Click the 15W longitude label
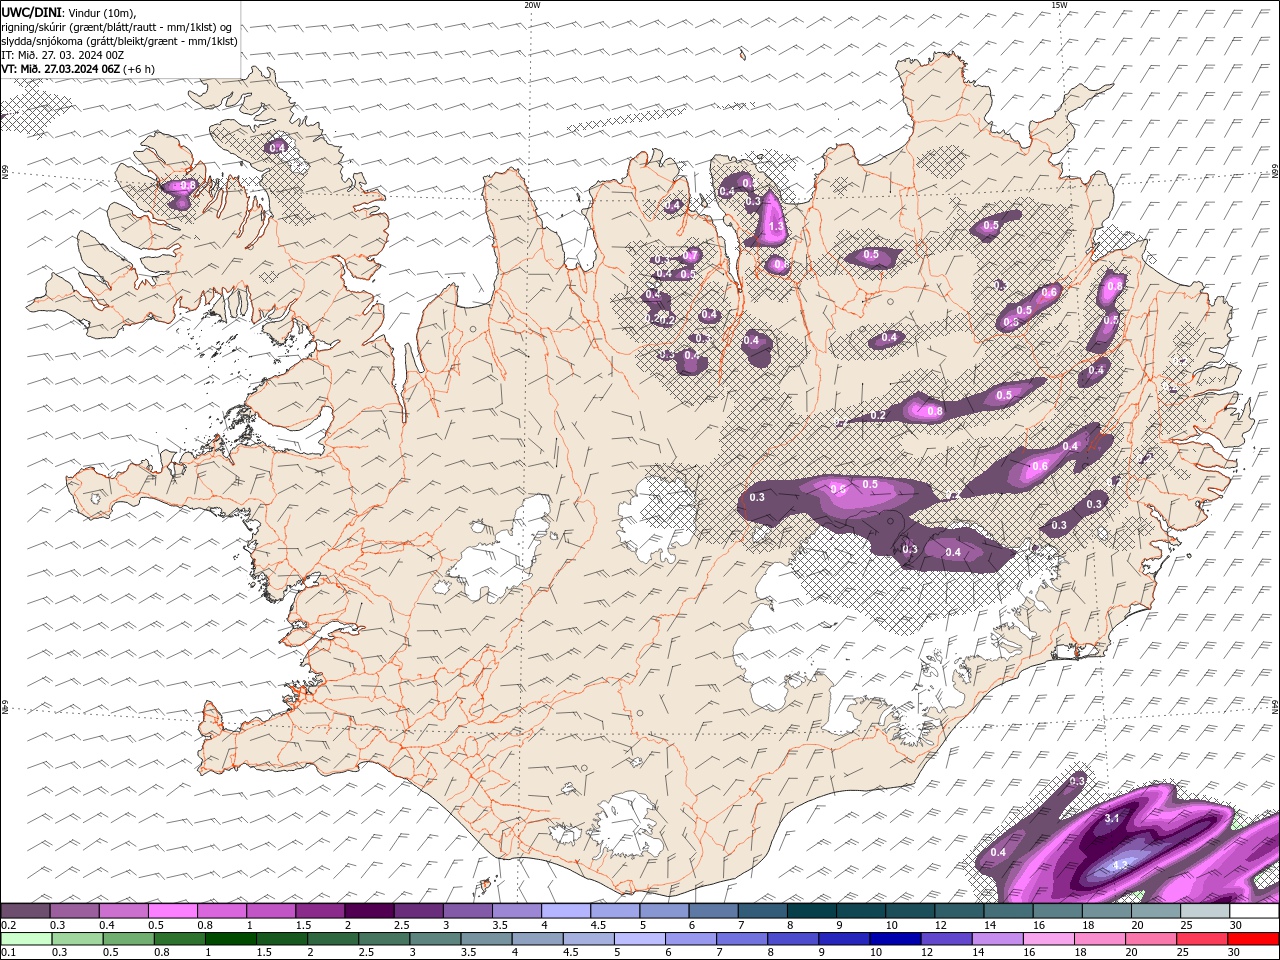Screen dimensions: 1280x960 pyautogui.click(x=1059, y=5)
